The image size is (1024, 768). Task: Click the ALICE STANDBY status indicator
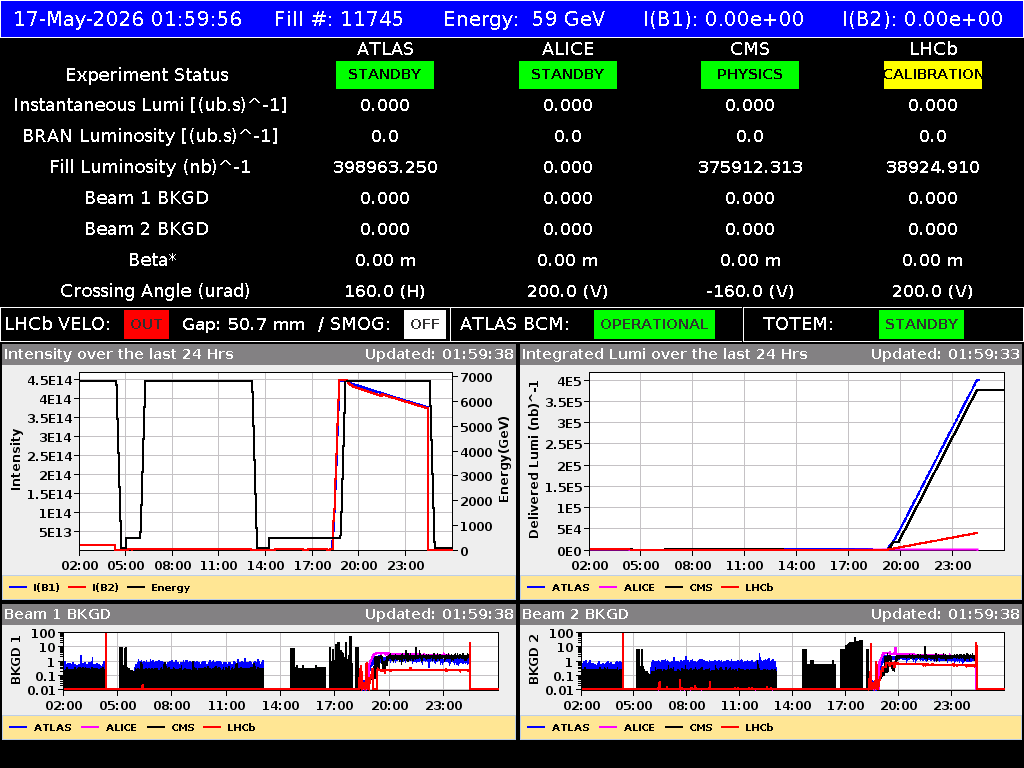click(568, 74)
